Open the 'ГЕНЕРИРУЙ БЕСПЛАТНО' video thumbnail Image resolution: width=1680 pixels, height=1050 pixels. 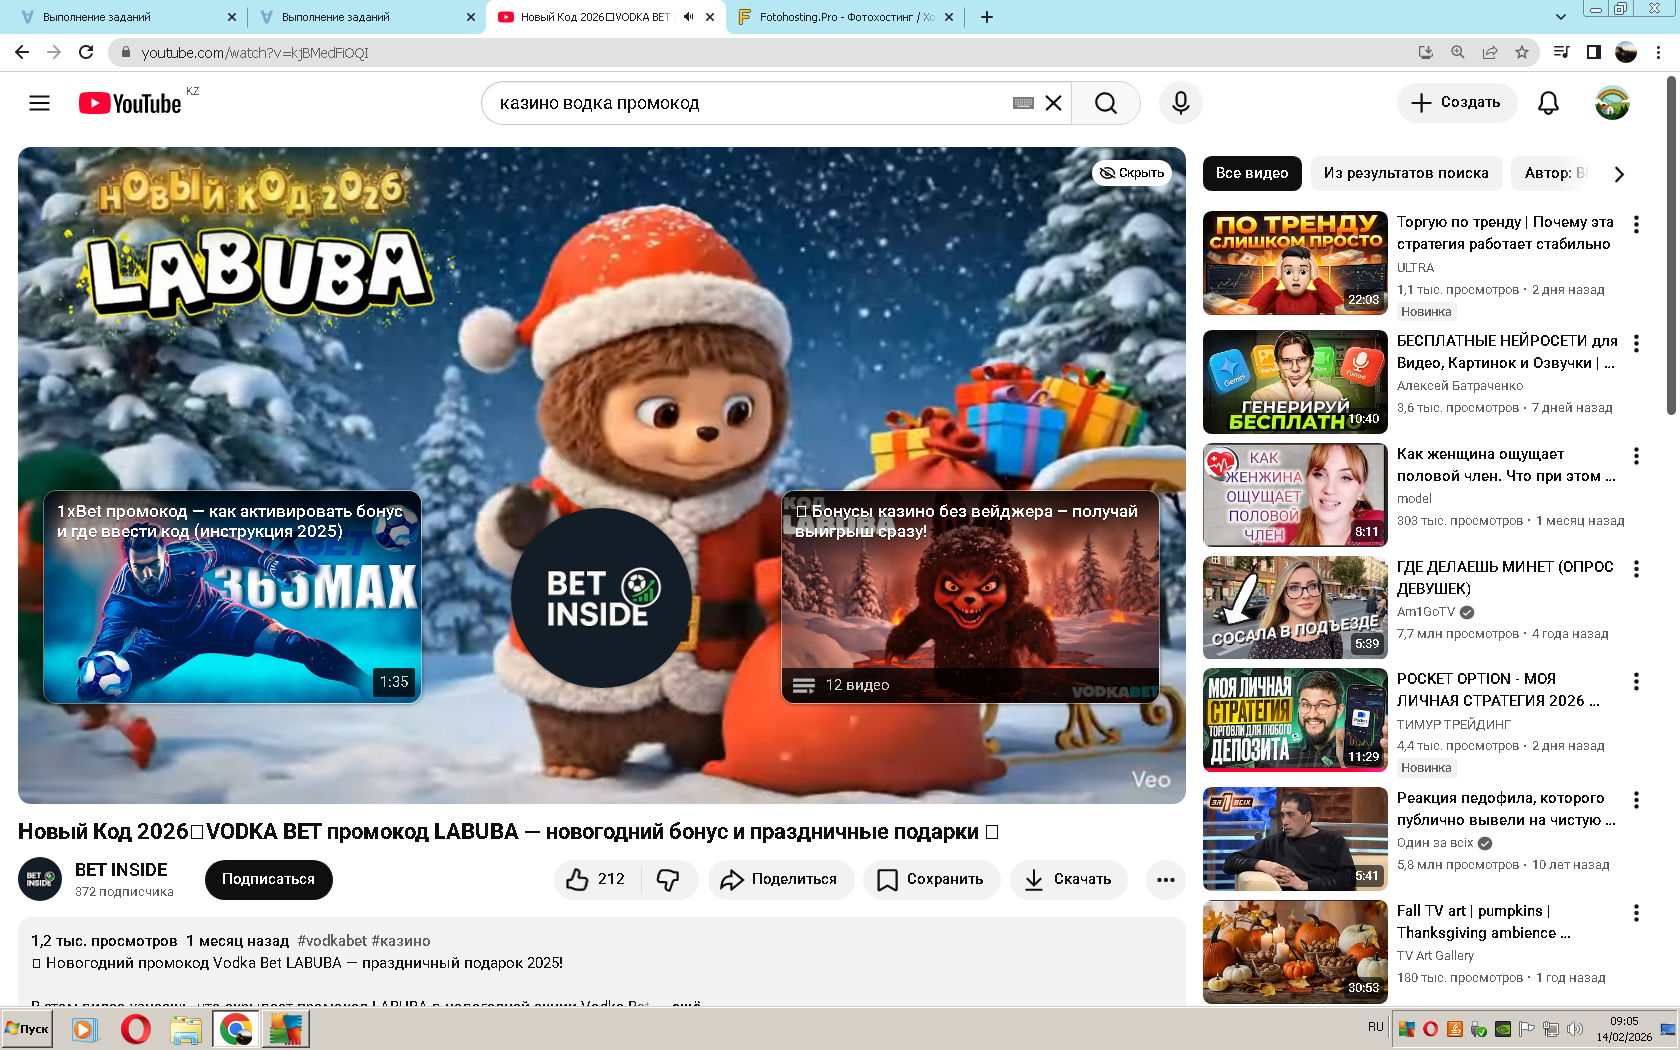point(1295,382)
